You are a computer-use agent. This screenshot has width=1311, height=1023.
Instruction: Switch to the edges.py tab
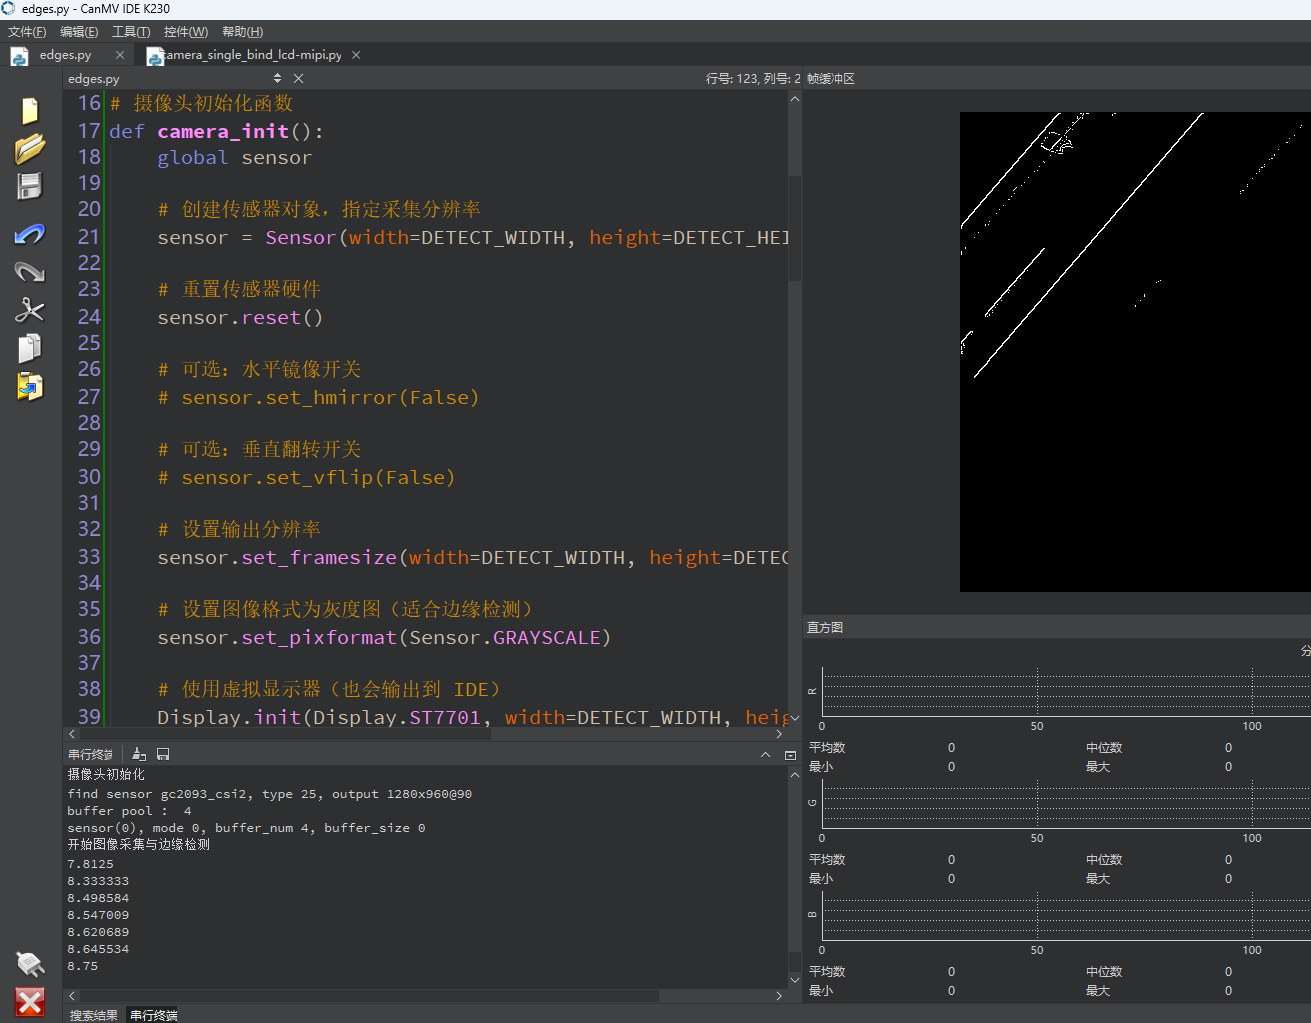pos(66,55)
